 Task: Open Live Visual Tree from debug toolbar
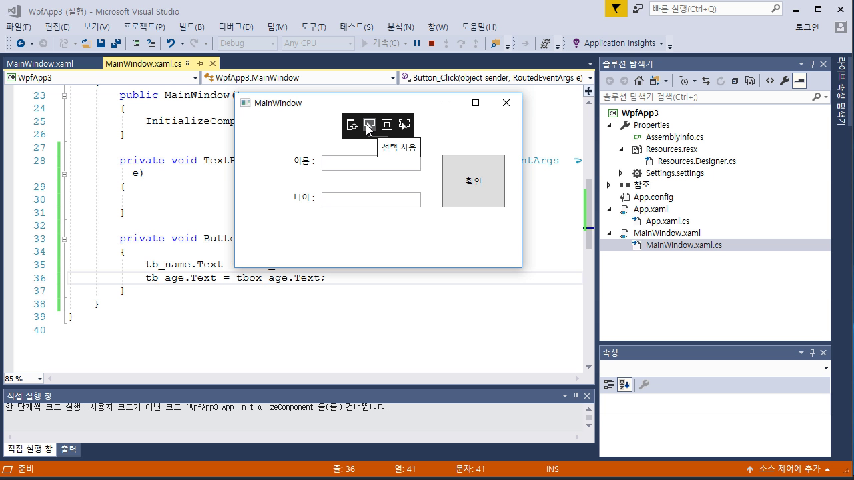pos(352,125)
